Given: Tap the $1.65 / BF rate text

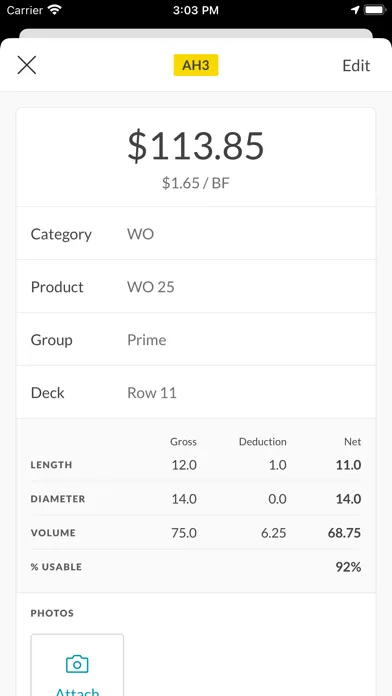Looking at the screenshot, I should [196, 183].
